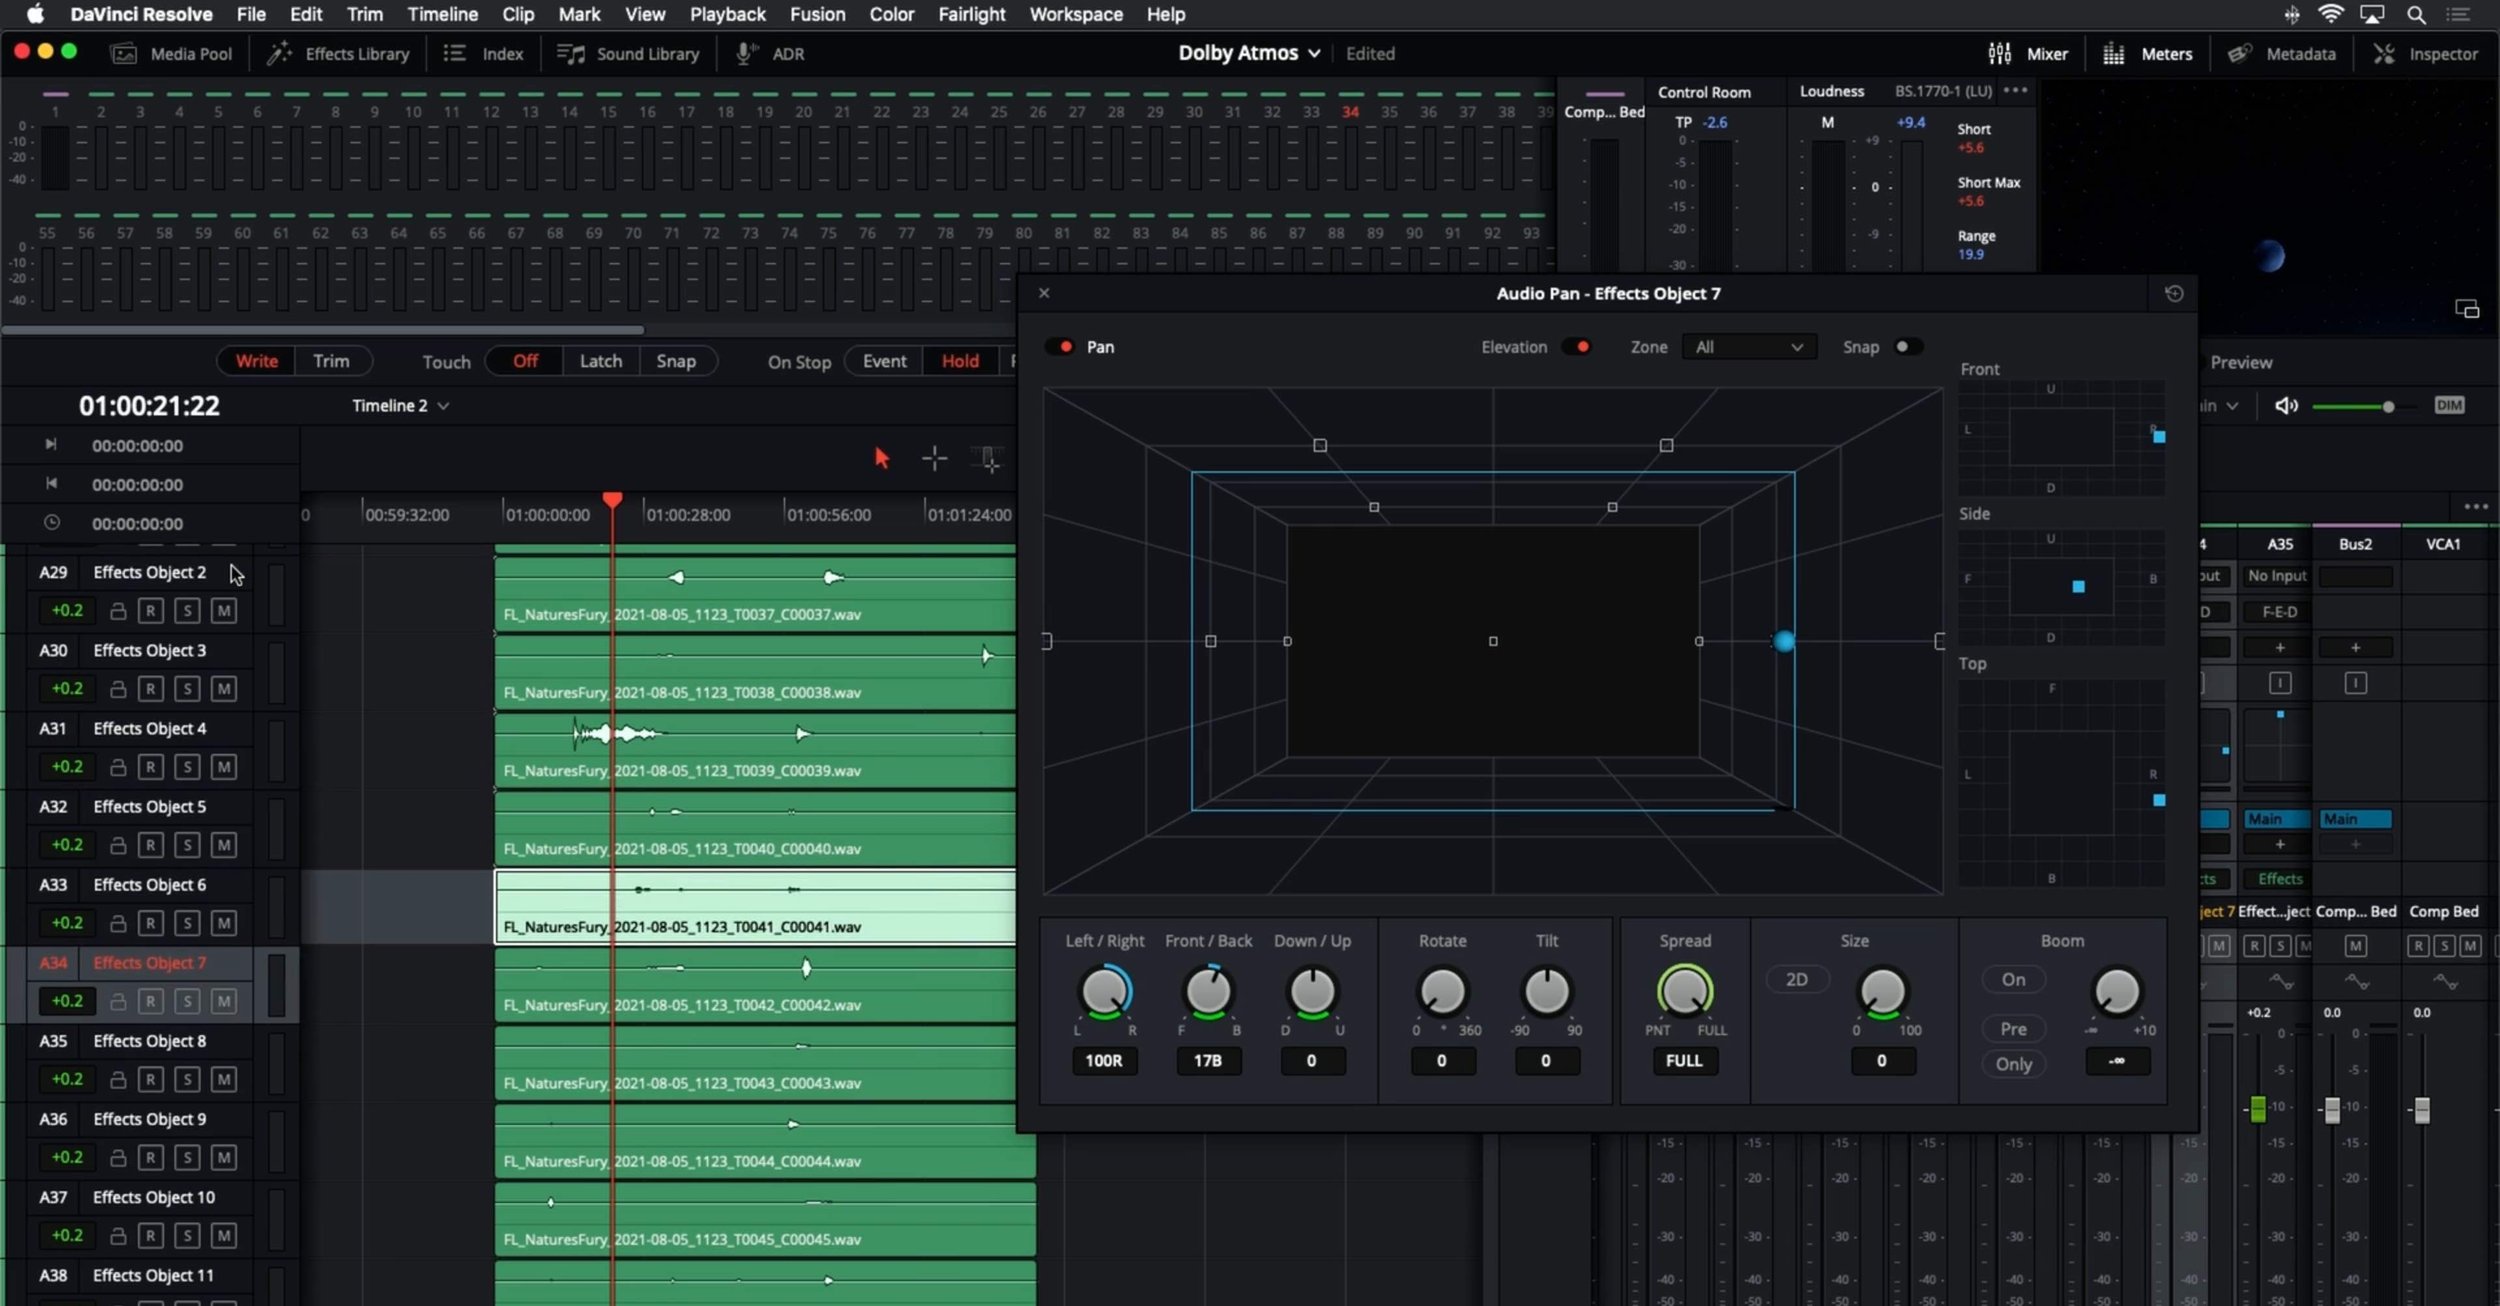Expand the Timeline 2 selector
The height and width of the screenshot is (1306, 2500).
pyautogui.click(x=443, y=406)
